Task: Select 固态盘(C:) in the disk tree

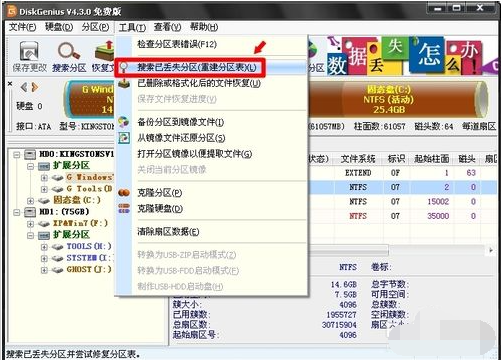Action: (77, 200)
